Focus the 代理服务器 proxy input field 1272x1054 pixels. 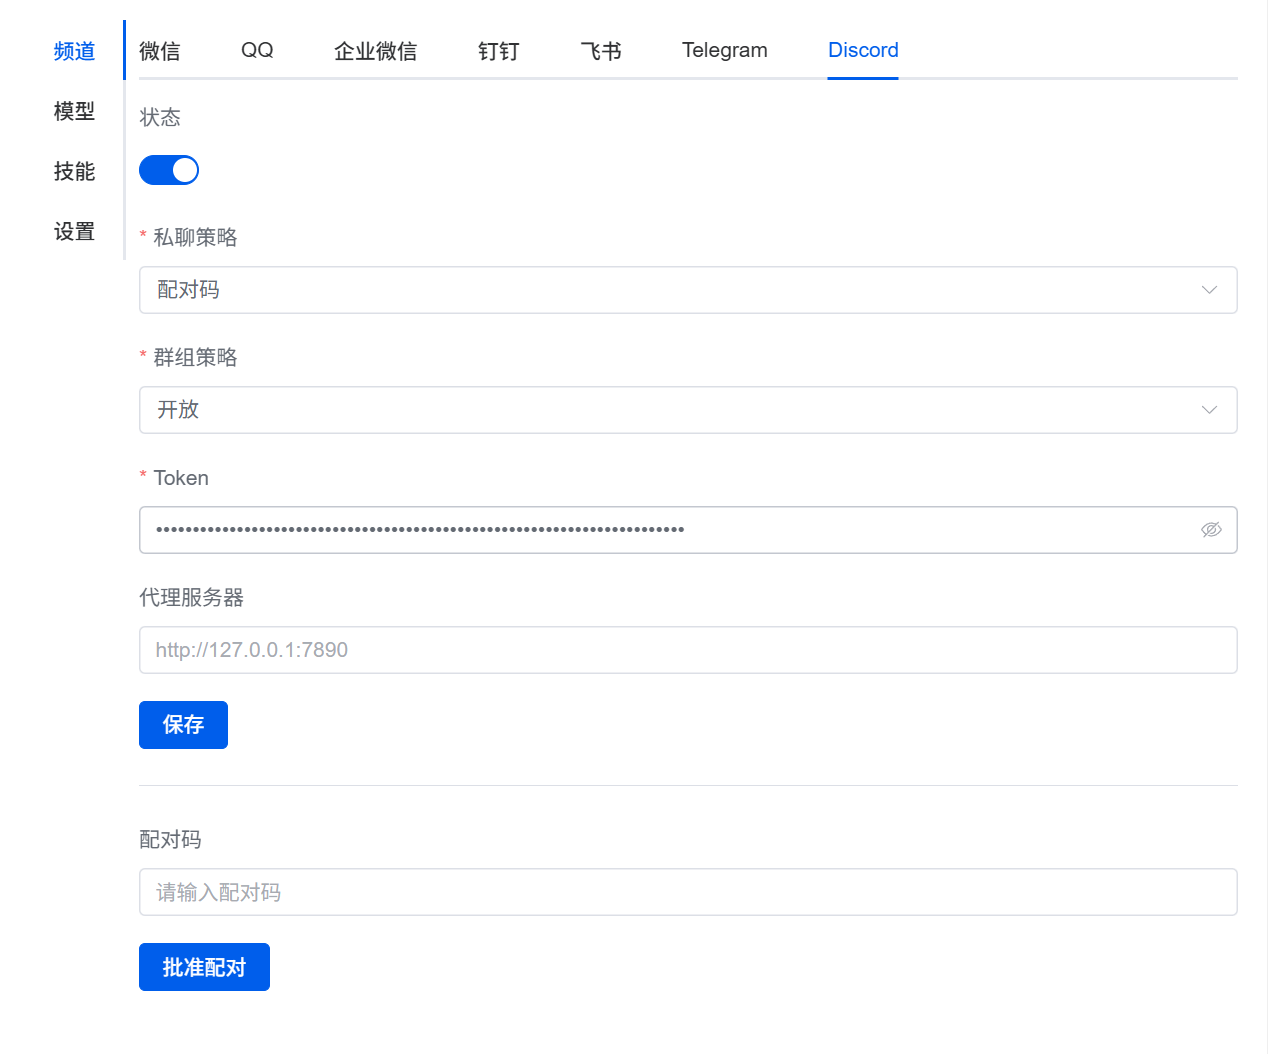point(687,650)
